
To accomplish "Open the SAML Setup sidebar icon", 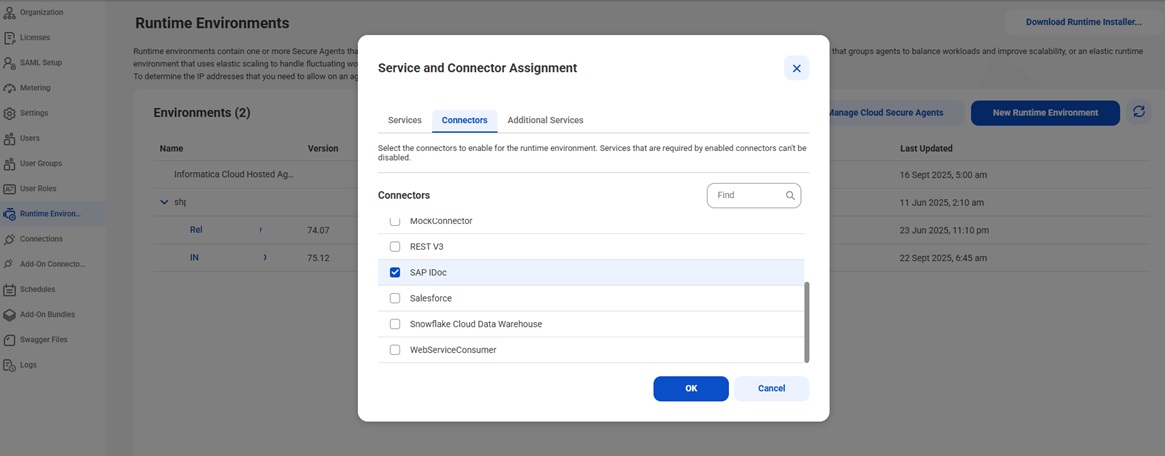I will (x=10, y=63).
